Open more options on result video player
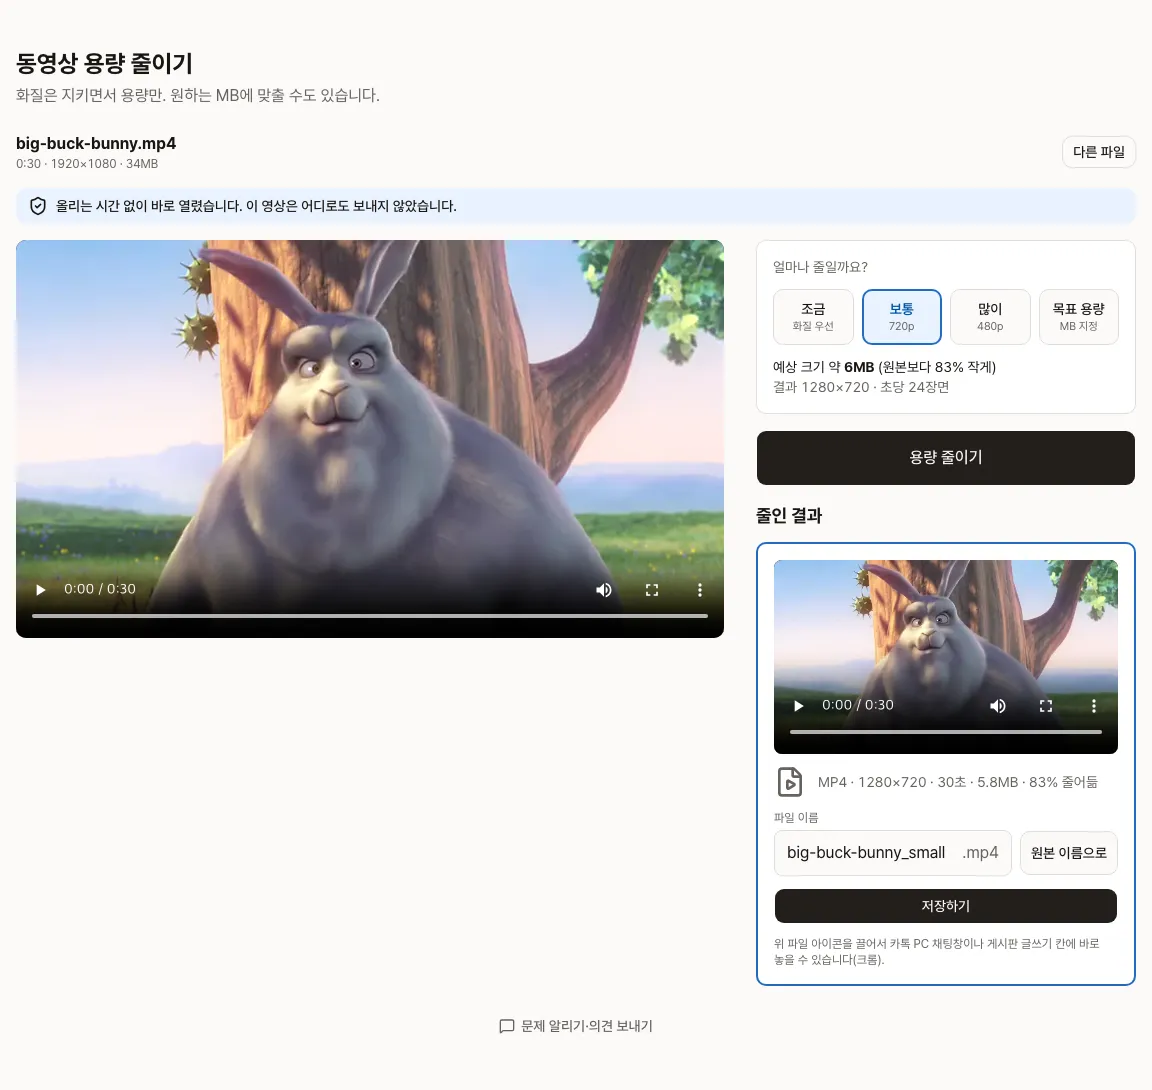Viewport: 1152px width, 1090px height. (x=1093, y=706)
